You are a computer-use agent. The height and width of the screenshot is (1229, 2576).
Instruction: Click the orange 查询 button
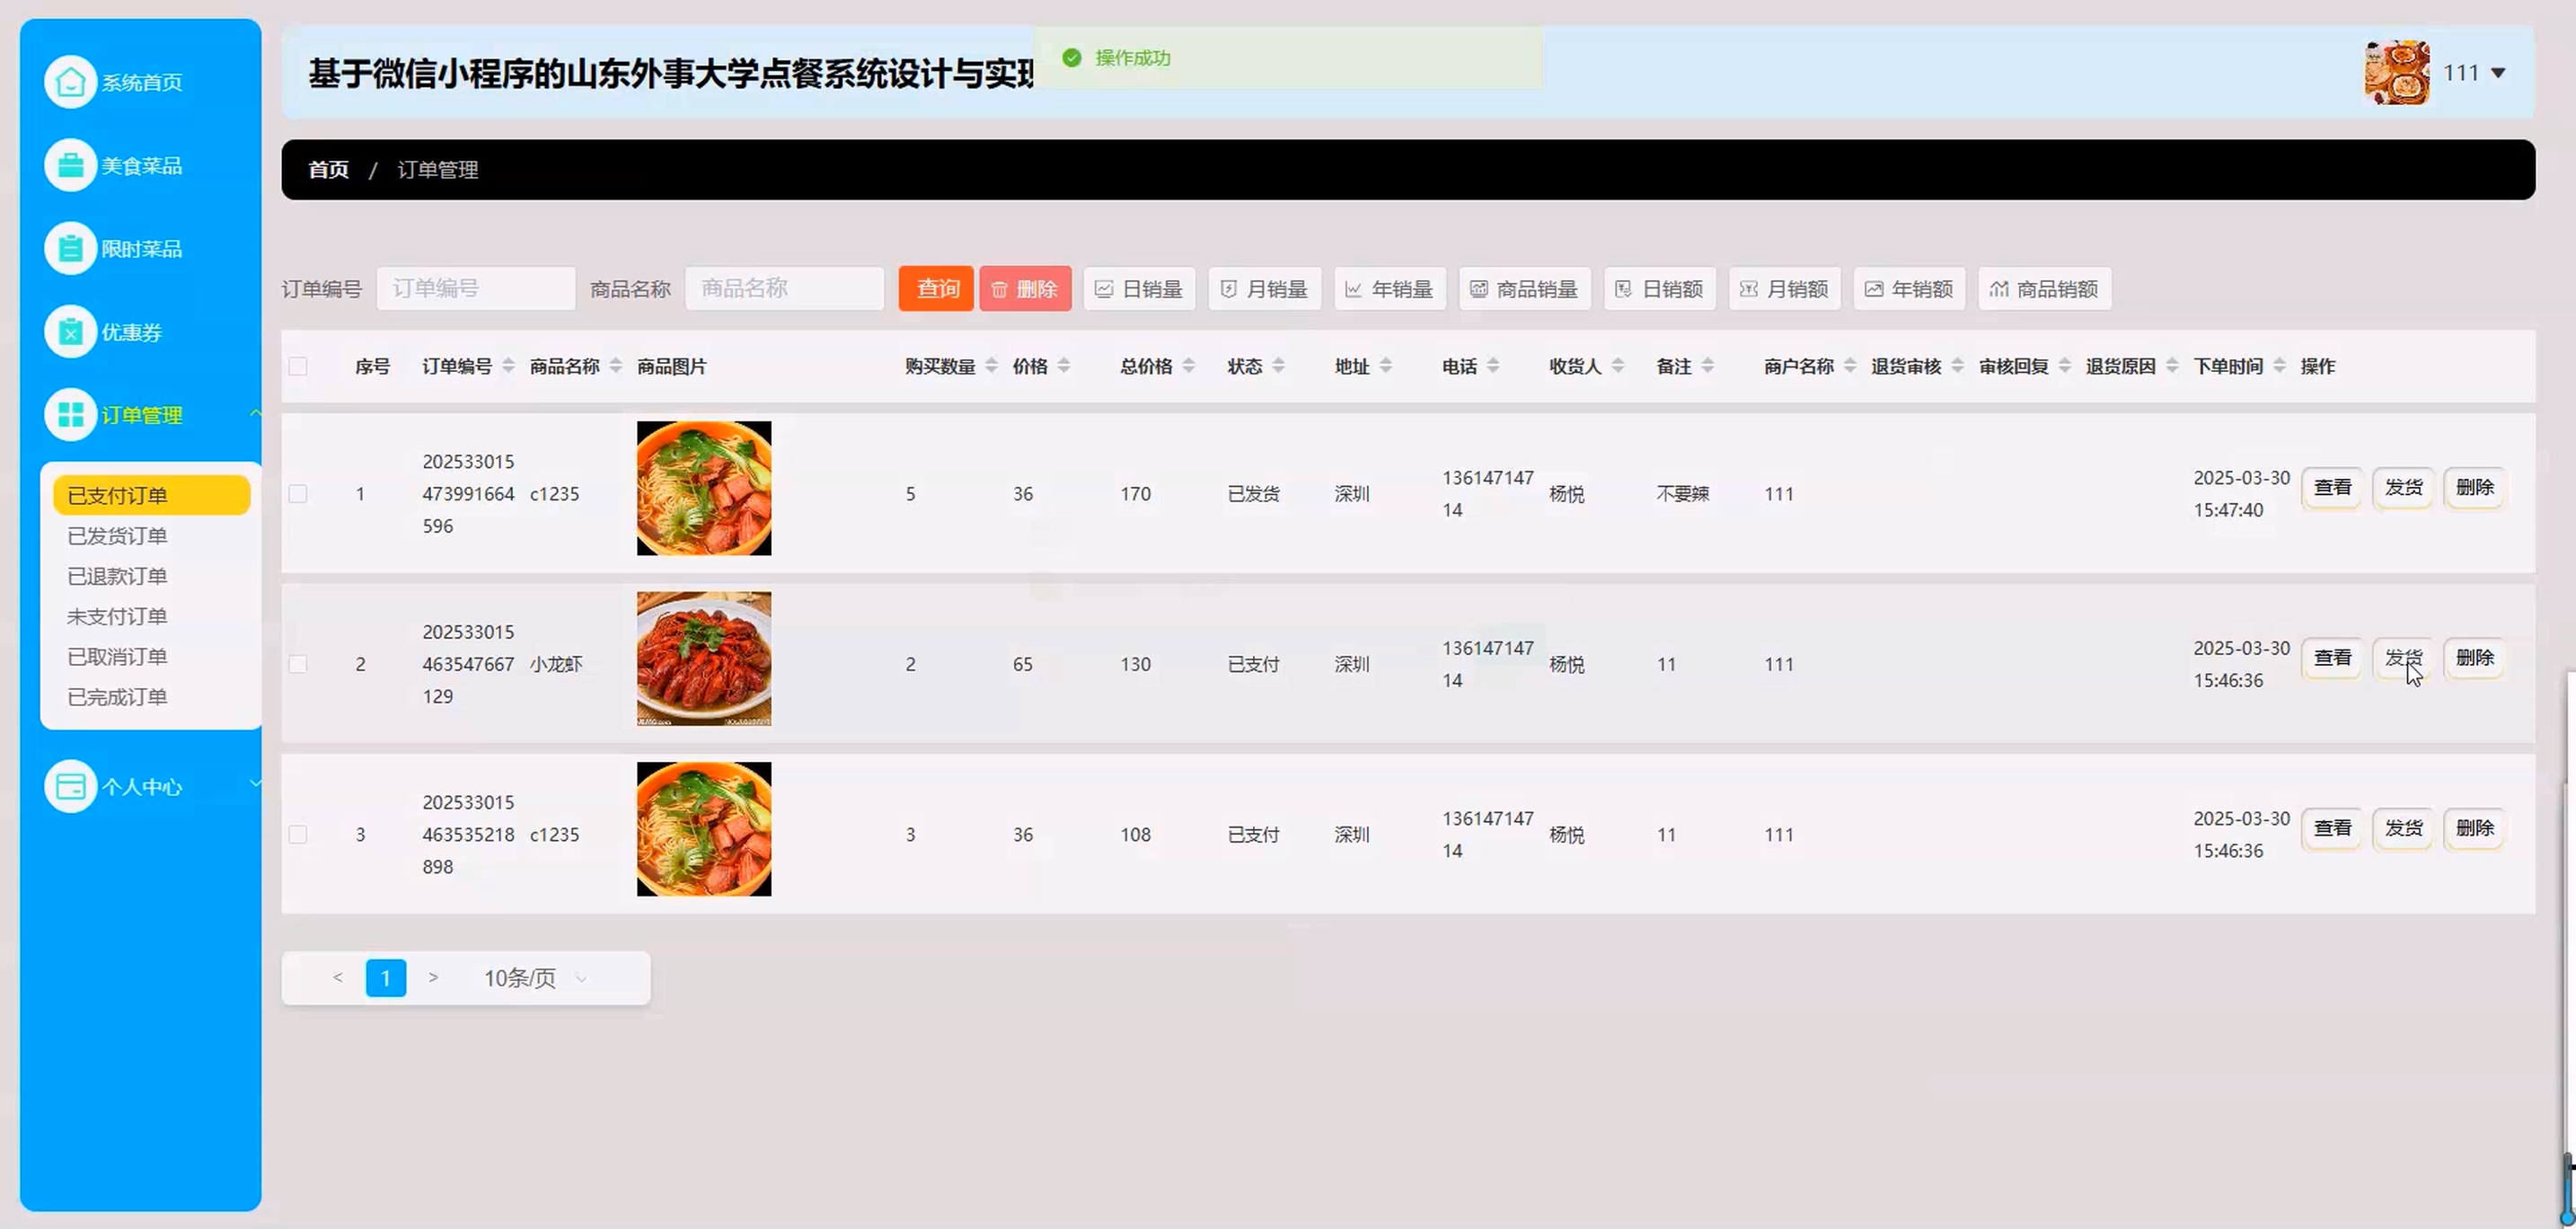(x=936, y=289)
